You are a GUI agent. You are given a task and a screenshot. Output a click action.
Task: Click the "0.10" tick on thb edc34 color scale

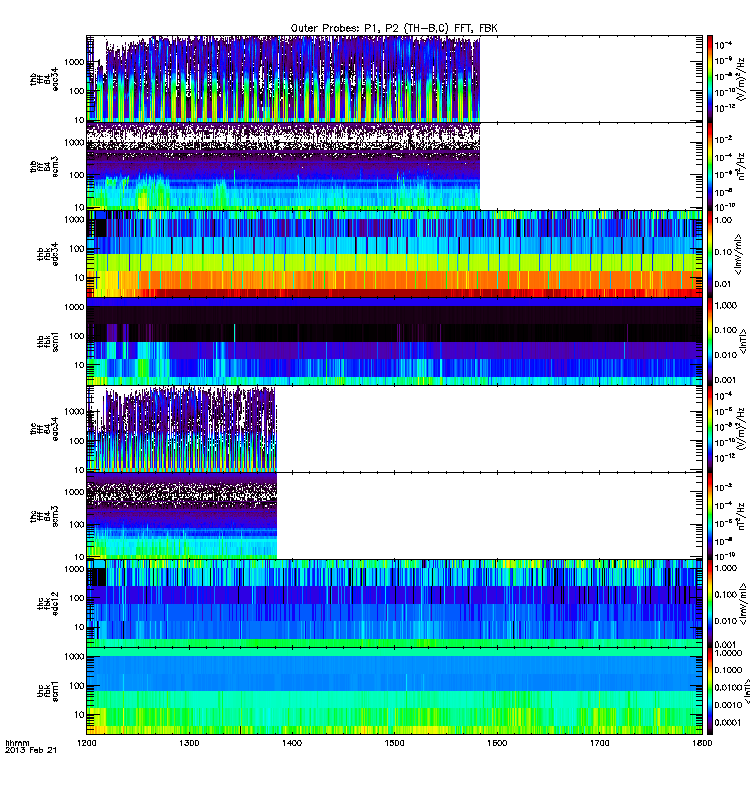(x=723, y=252)
